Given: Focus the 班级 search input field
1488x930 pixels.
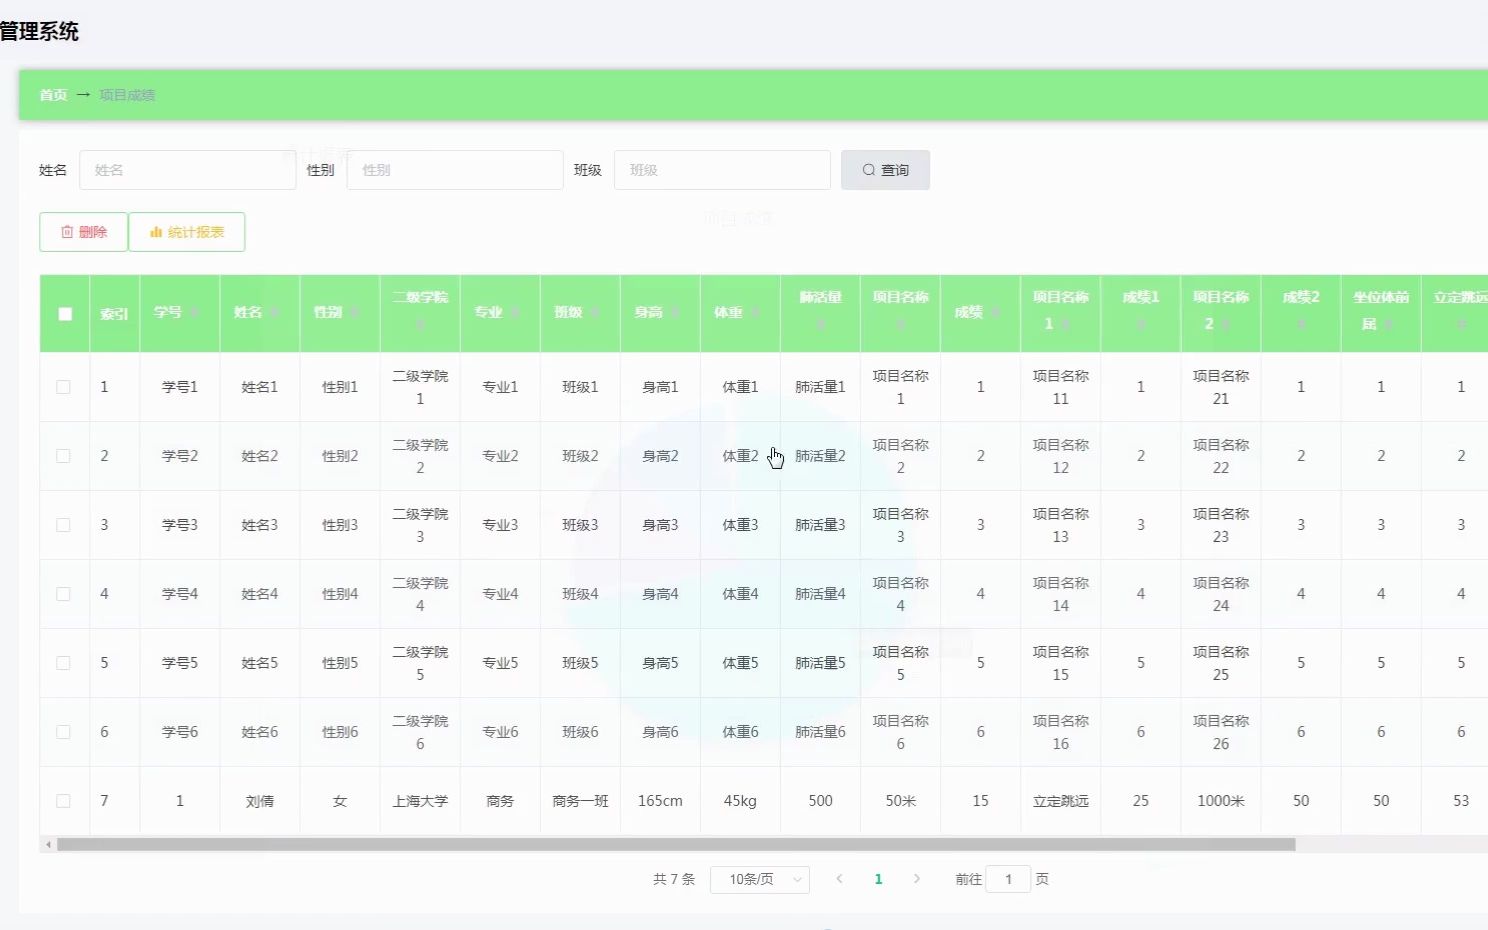Looking at the screenshot, I should point(722,170).
